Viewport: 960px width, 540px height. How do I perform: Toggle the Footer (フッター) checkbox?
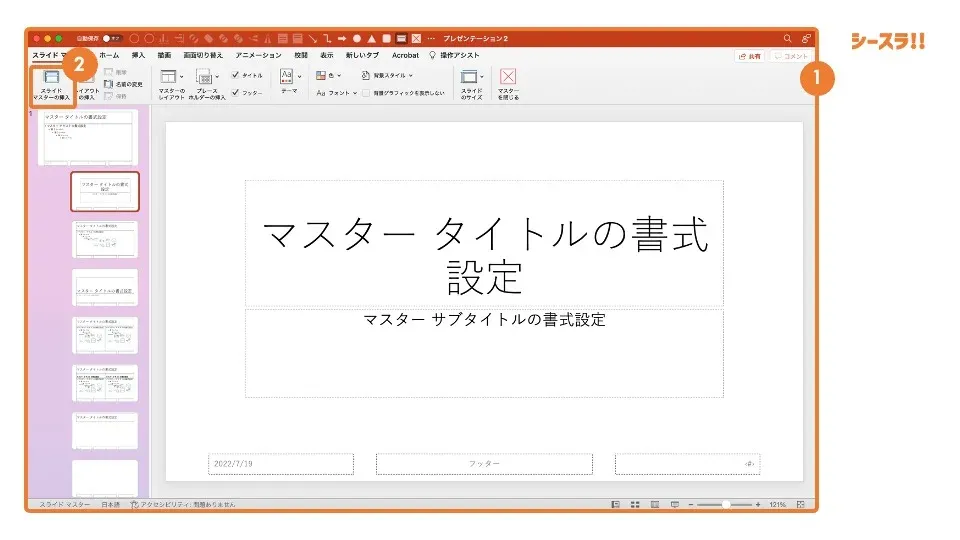point(235,92)
